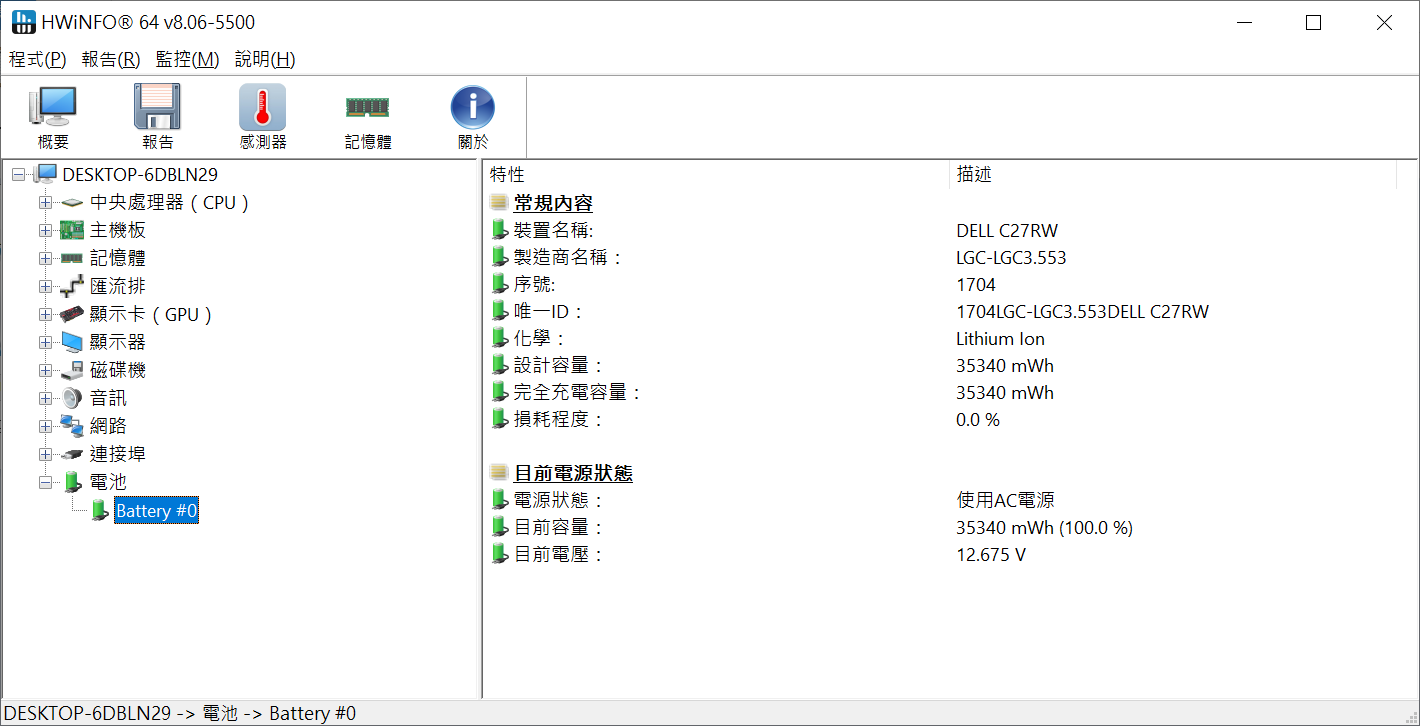Click the 匯流排 bus icon
The height and width of the screenshot is (726, 1420).
tap(71, 286)
